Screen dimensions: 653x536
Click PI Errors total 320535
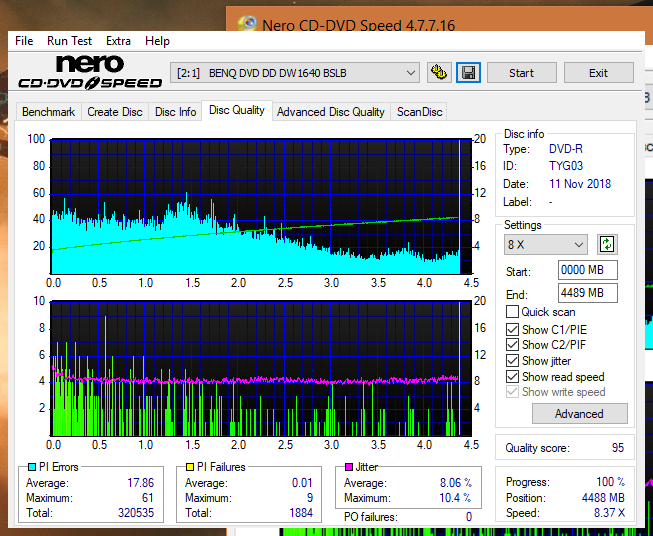point(136,512)
